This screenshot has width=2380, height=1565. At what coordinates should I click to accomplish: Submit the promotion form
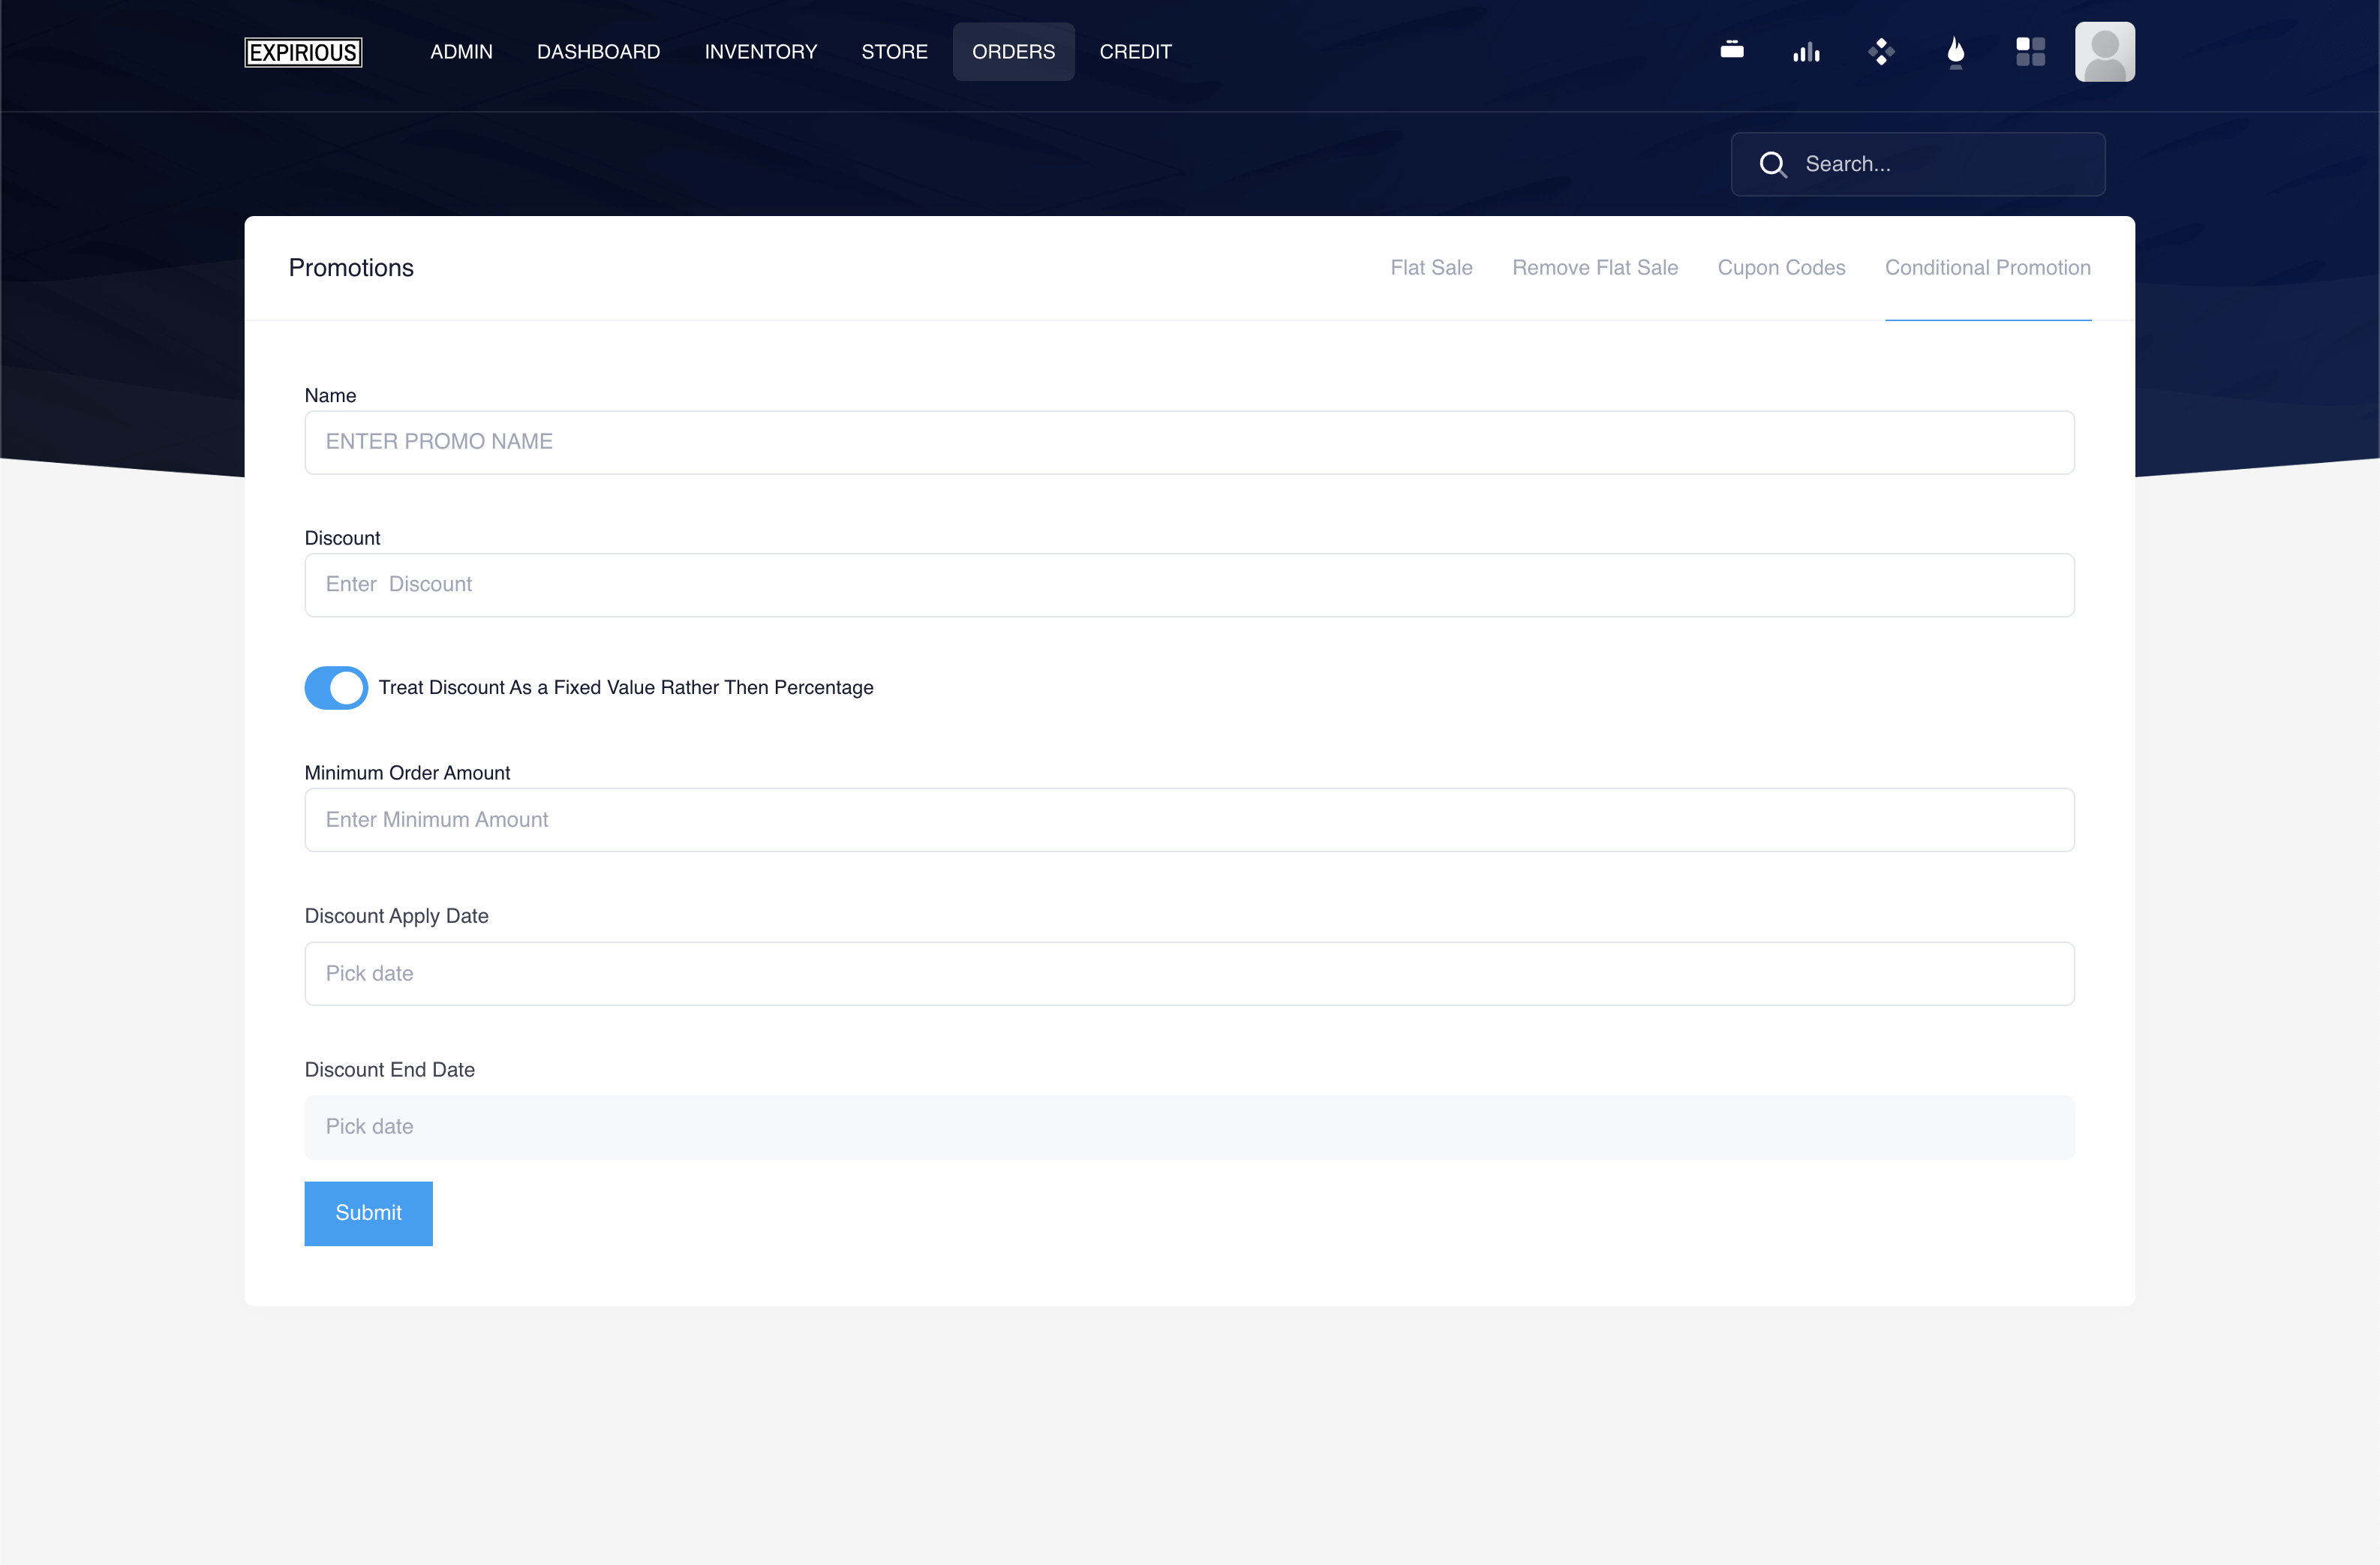tap(368, 1213)
